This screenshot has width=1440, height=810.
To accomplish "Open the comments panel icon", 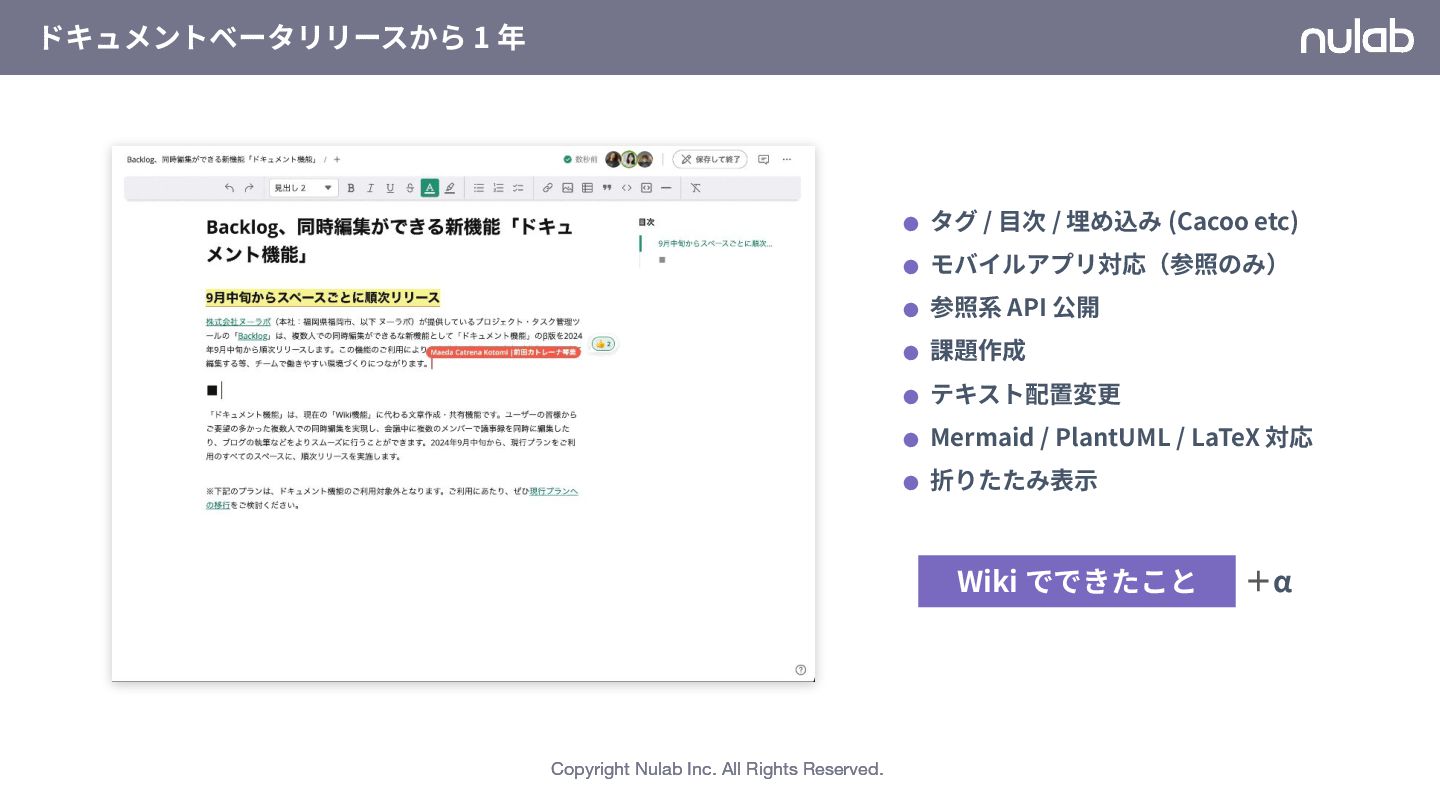I will [763, 159].
